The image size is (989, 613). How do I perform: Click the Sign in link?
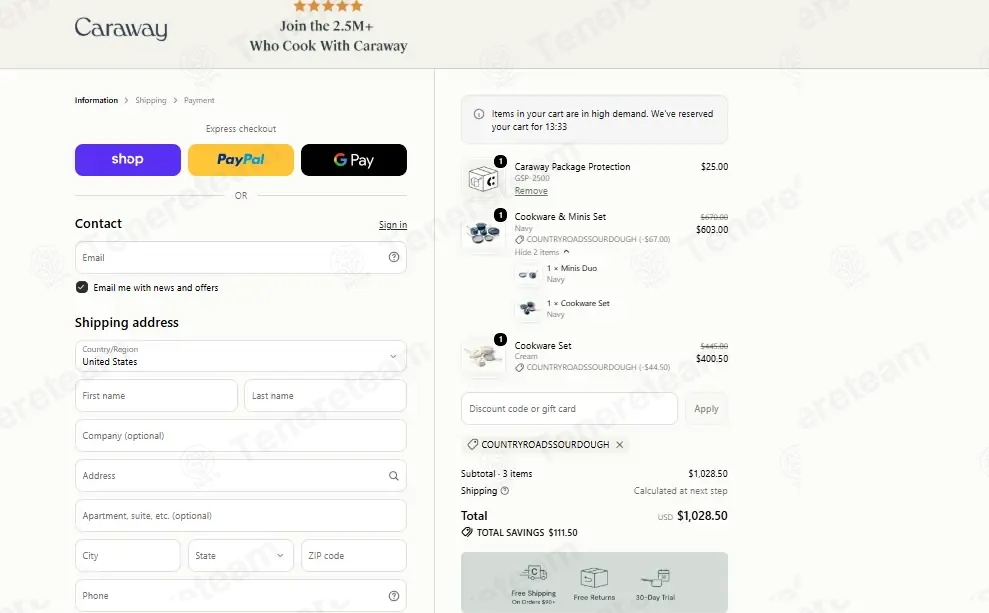393,225
